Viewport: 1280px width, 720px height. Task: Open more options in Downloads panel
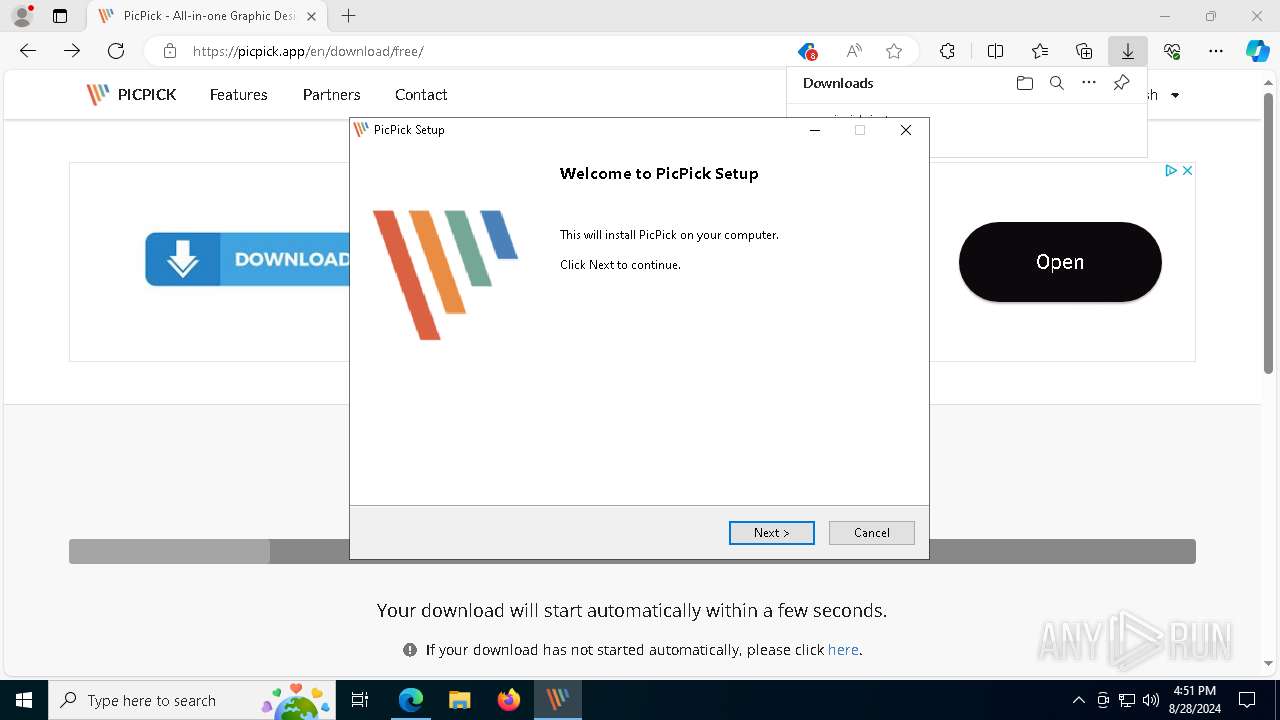1089,83
